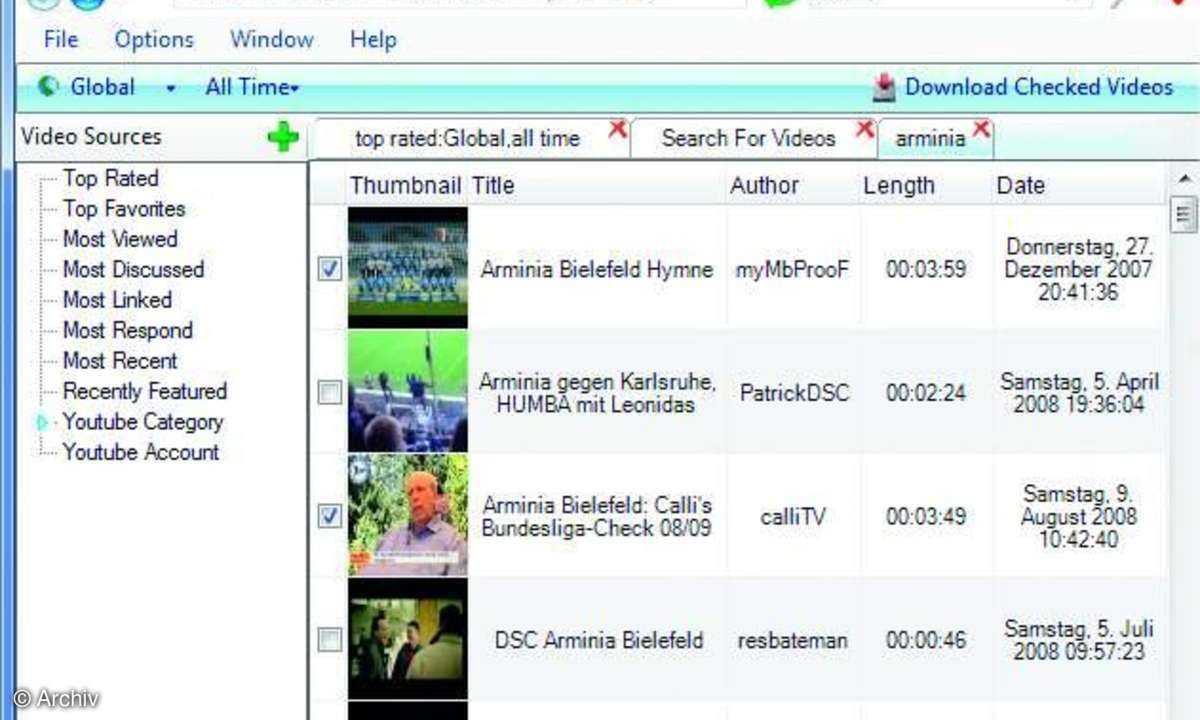Click the vertical scrollbar thumb of the video list
The height and width of the screenshot is (720, 1200).
(1185, 214)
